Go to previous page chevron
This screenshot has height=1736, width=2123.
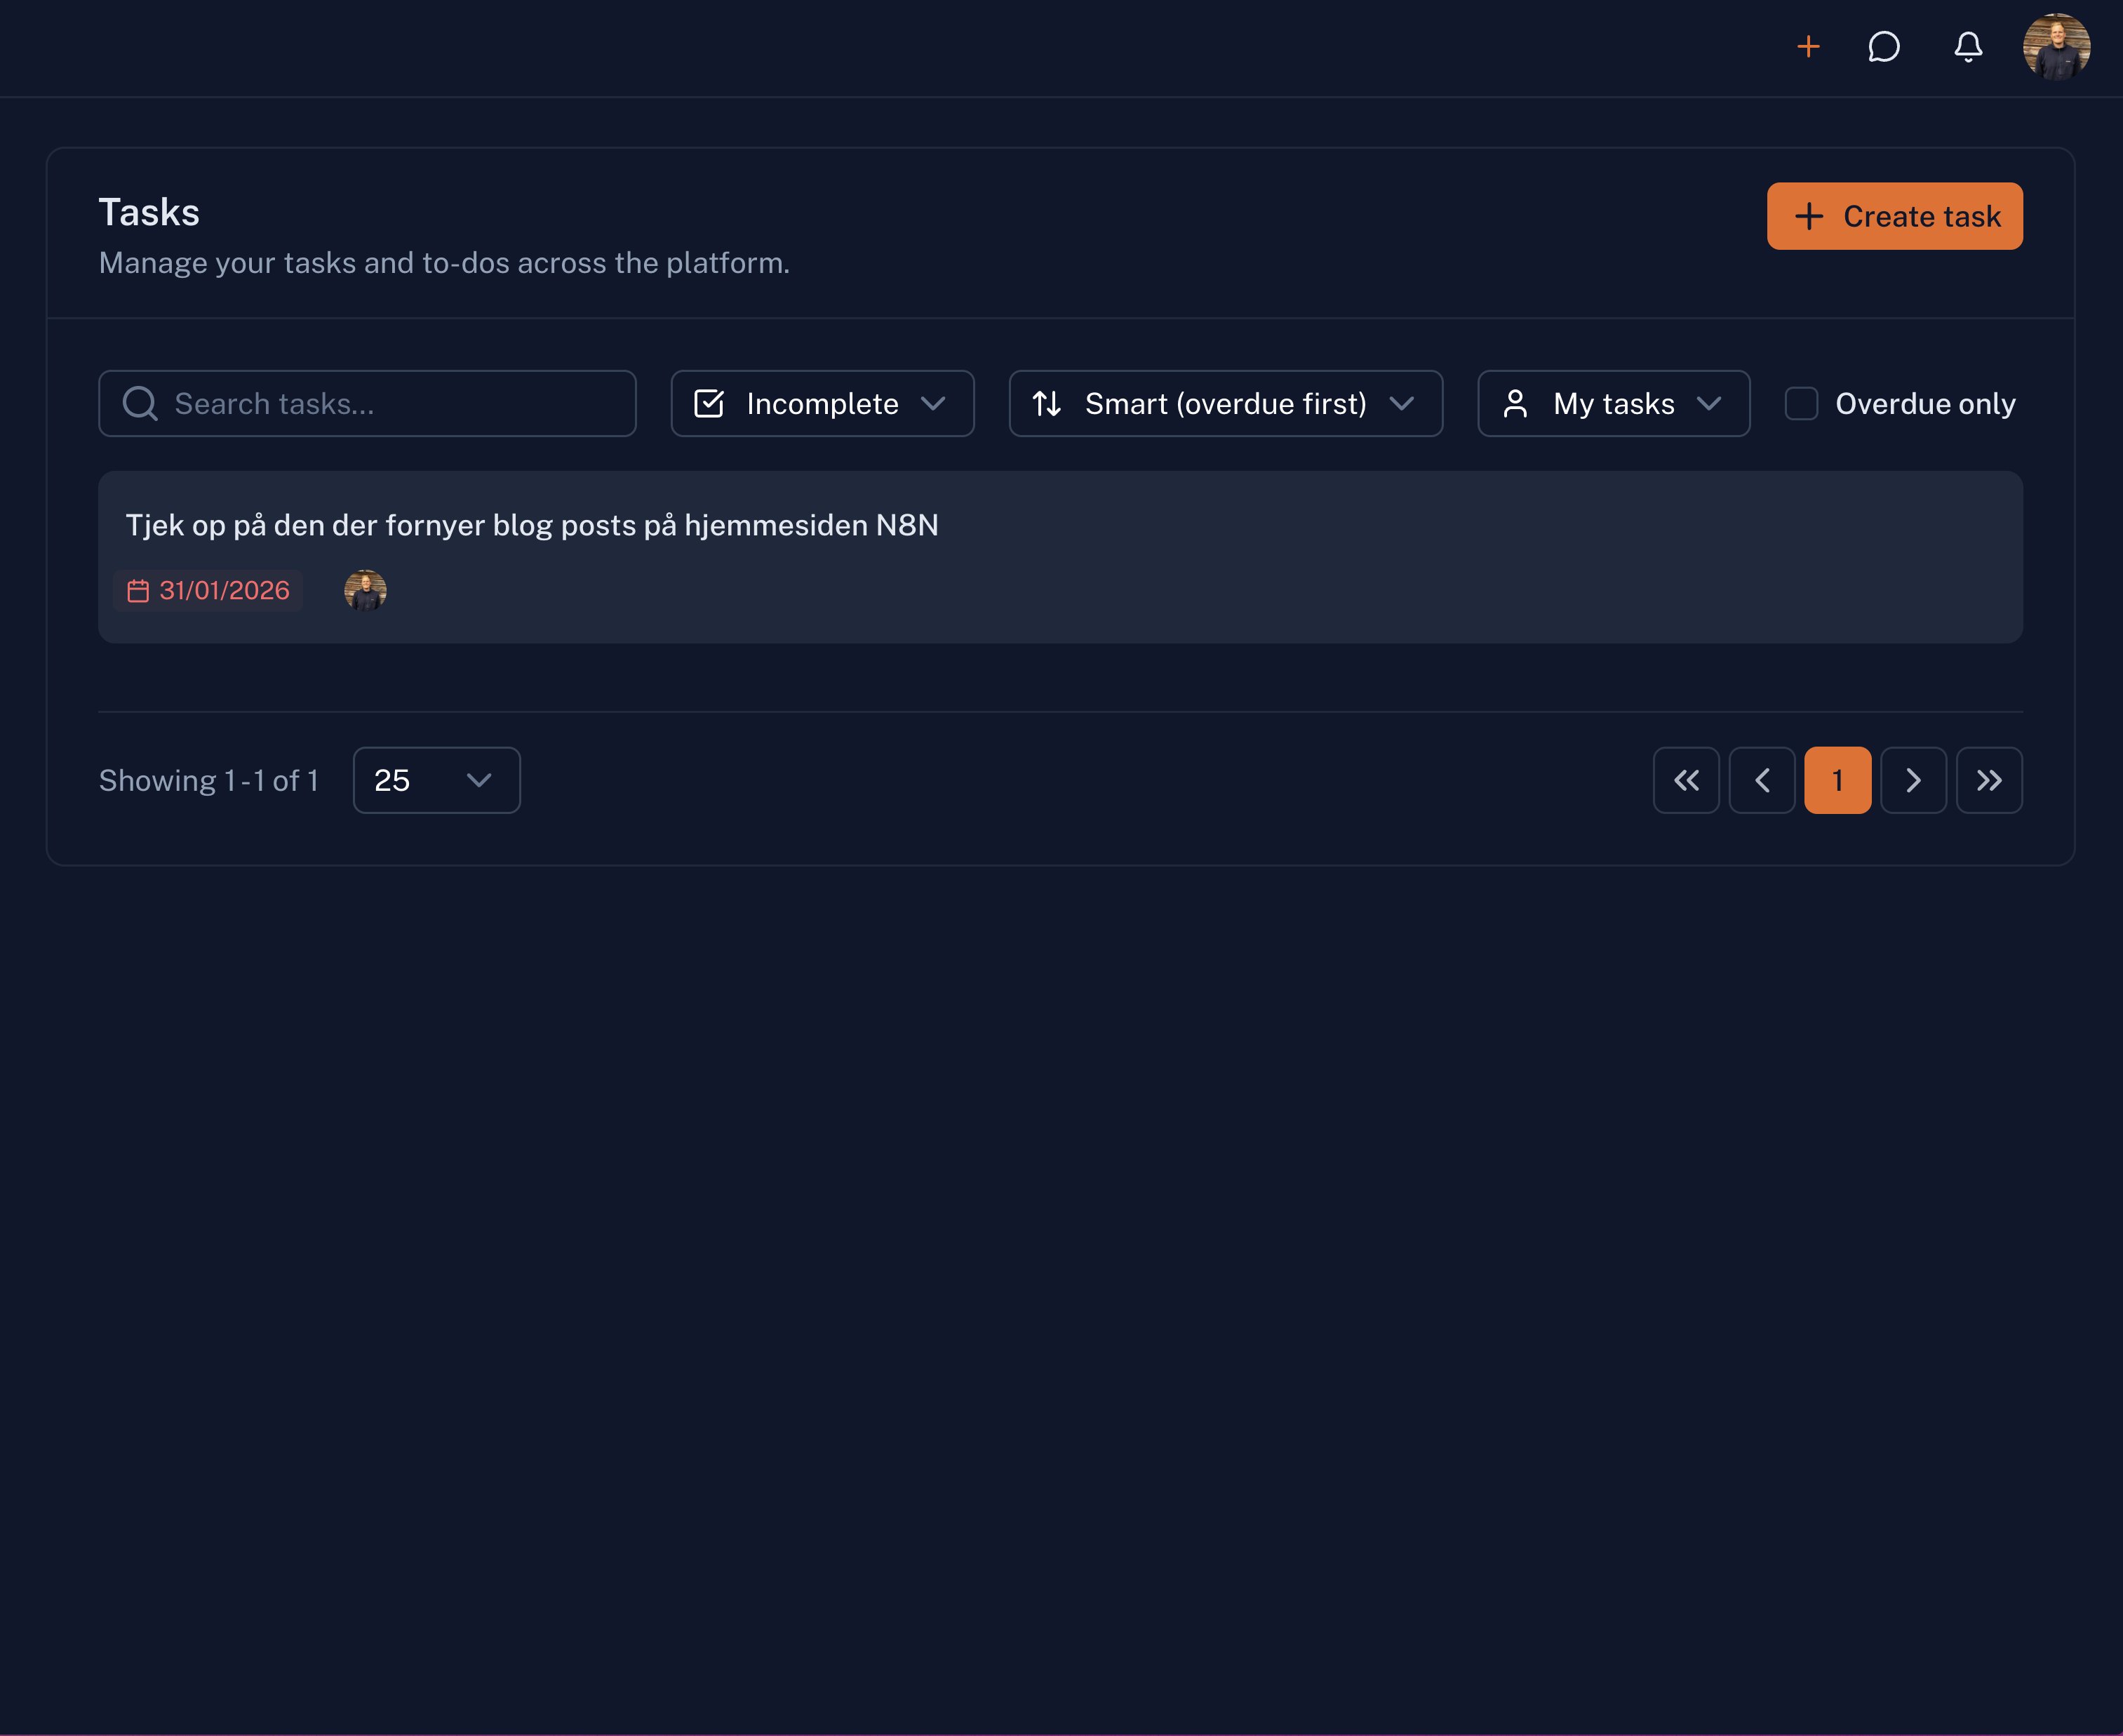(1762, 780)
